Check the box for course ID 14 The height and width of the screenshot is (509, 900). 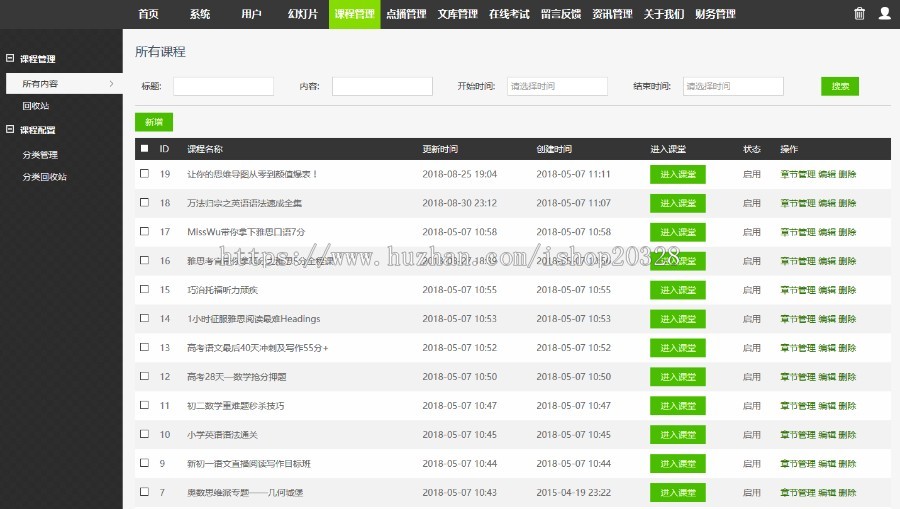145,318
